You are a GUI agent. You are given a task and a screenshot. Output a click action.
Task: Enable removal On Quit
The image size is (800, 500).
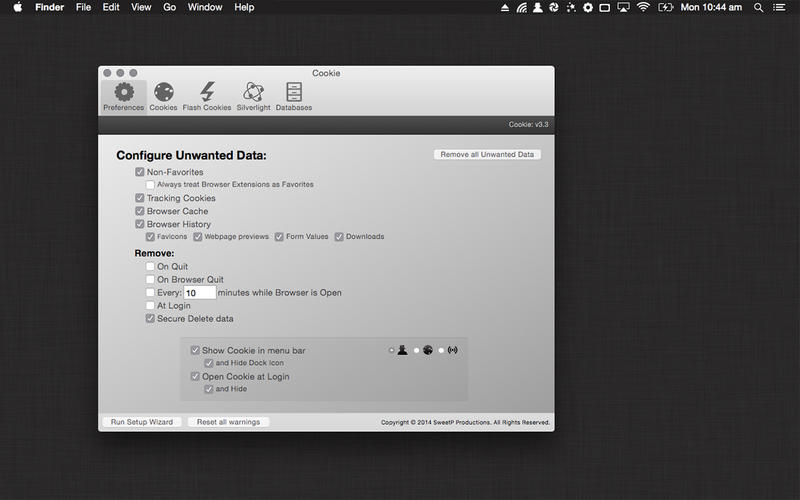pyautogui.click(x=150, y=267)
